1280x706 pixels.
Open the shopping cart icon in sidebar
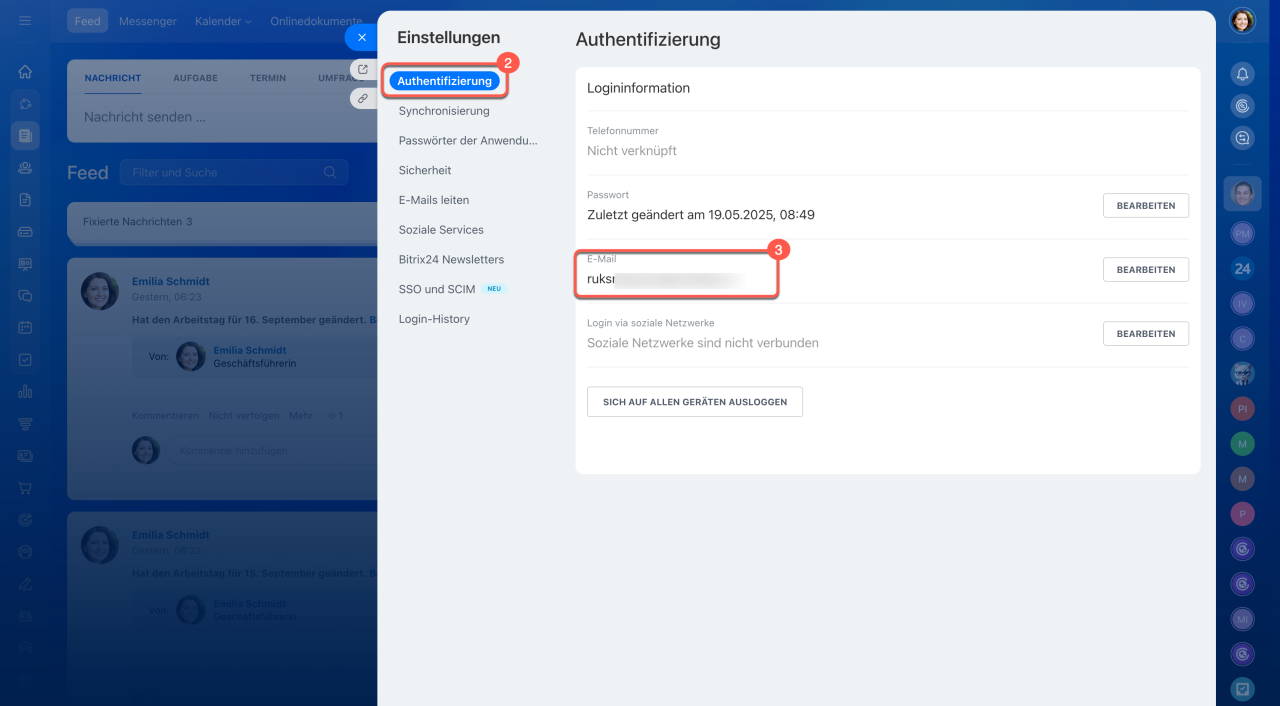(25, 488)
